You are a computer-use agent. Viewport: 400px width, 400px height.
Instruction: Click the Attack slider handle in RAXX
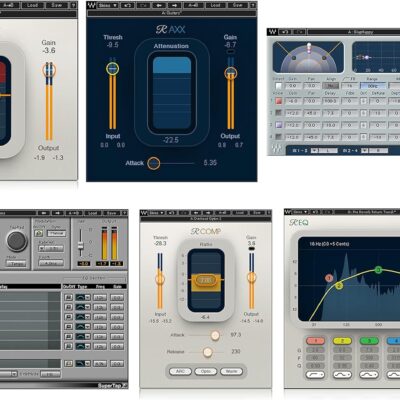(x=154, y=163)
